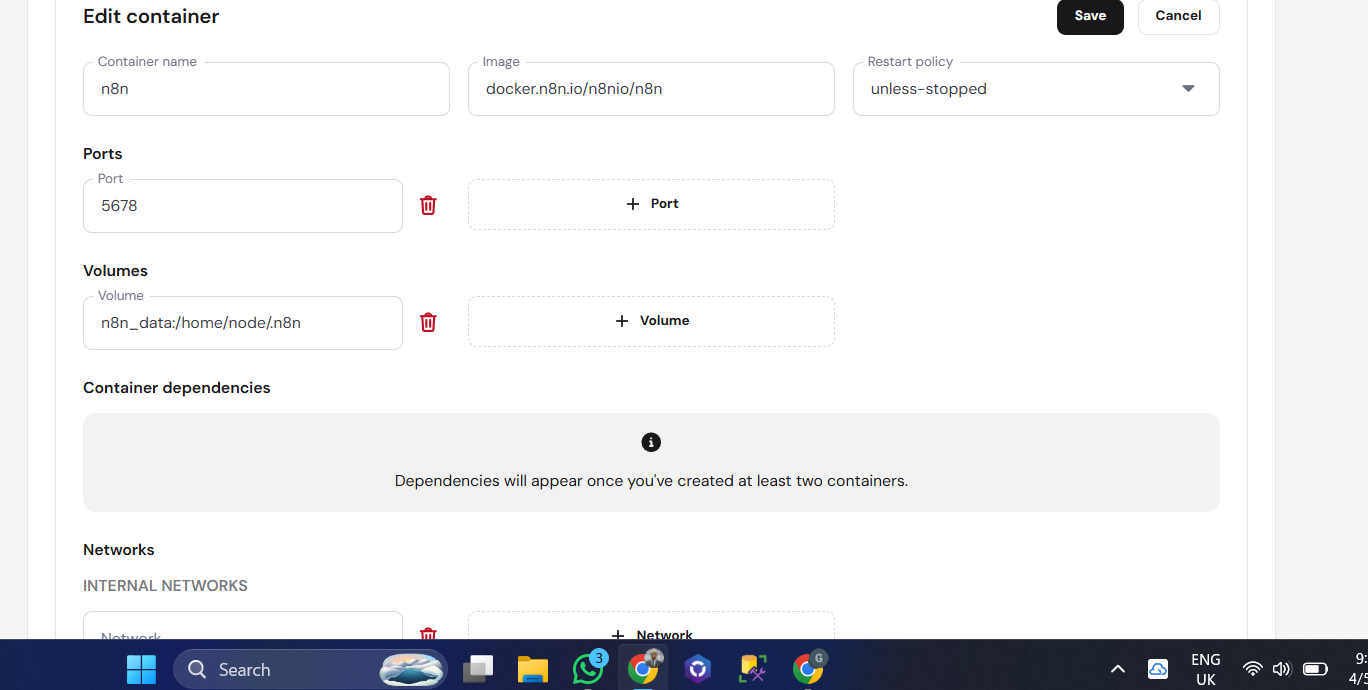Open volume control in system tray

(x=1281, y=669)
